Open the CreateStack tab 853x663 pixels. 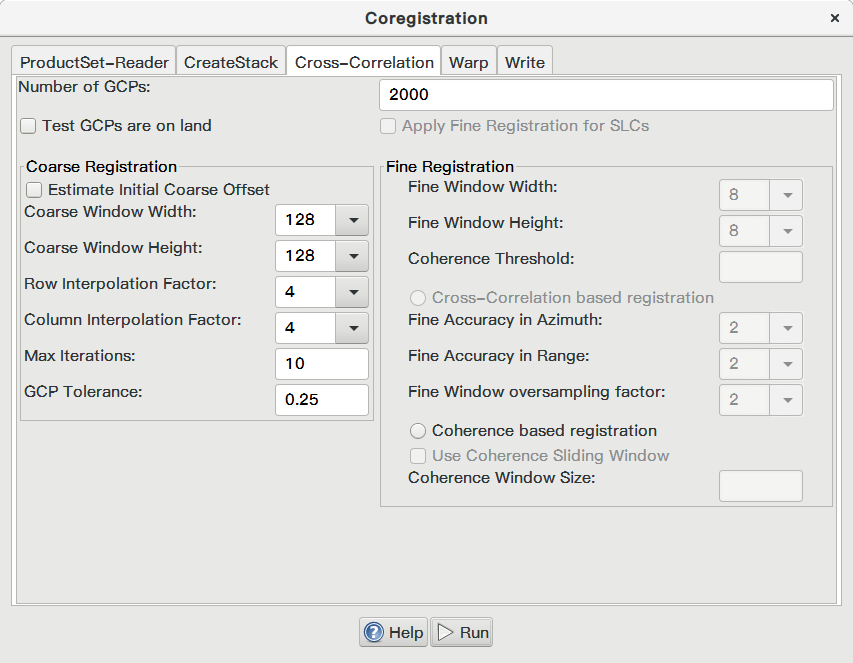click(231, 62)
